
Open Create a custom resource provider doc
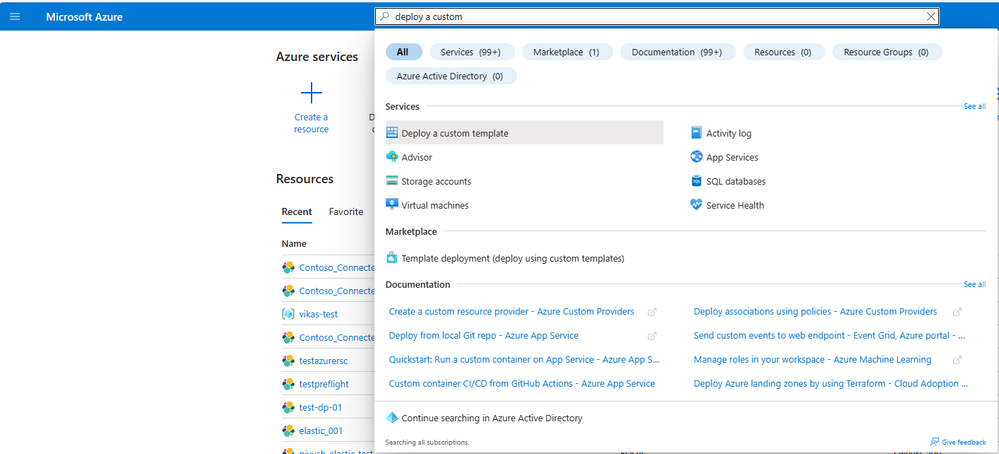pos(512,312)
